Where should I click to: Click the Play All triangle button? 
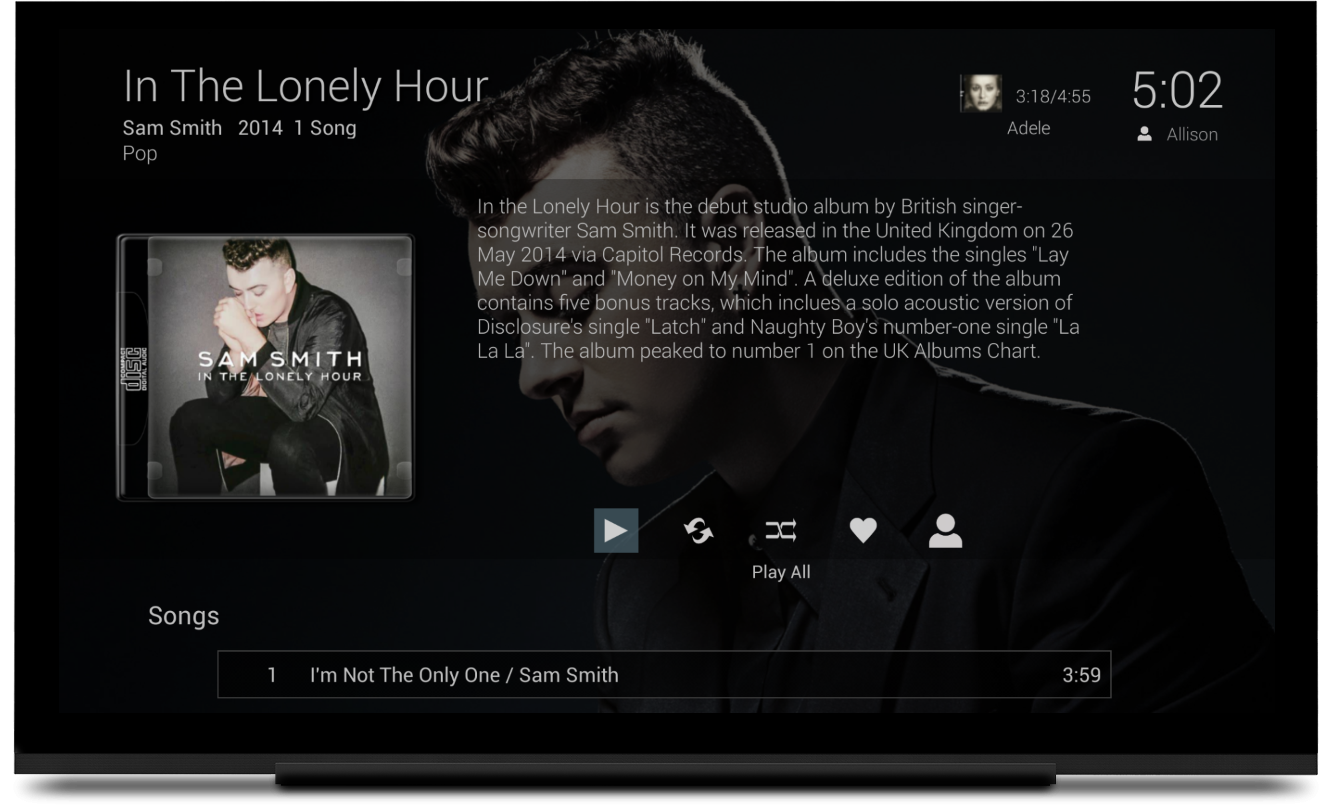616,531
